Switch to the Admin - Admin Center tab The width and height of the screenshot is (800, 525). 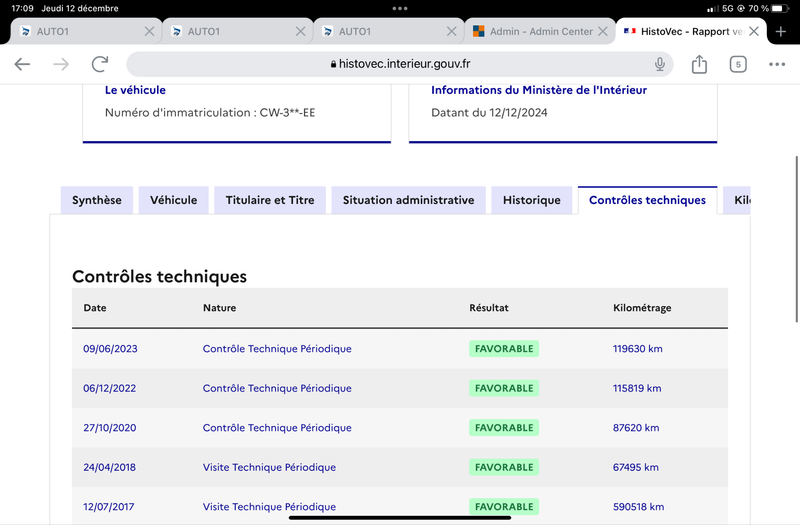click(x=539, y=32)
